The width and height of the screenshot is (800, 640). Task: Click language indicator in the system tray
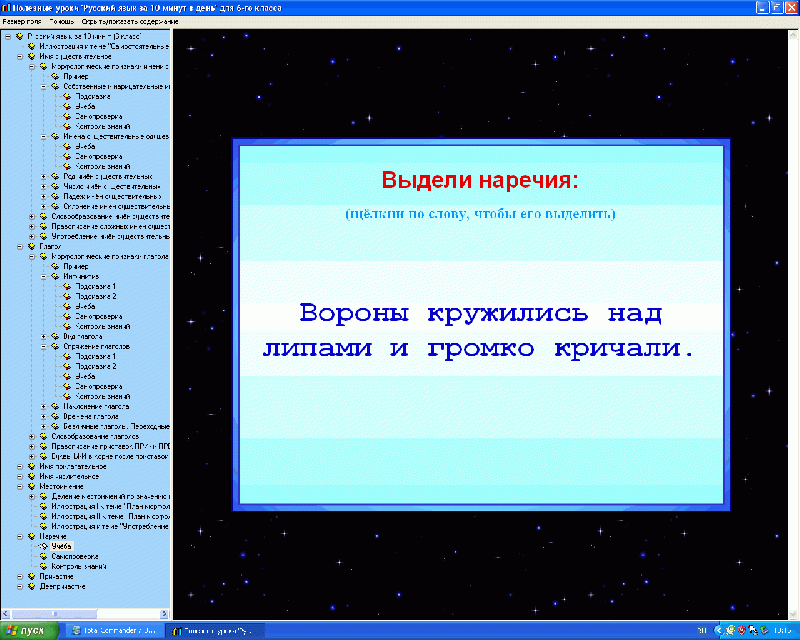pos(702,631)
